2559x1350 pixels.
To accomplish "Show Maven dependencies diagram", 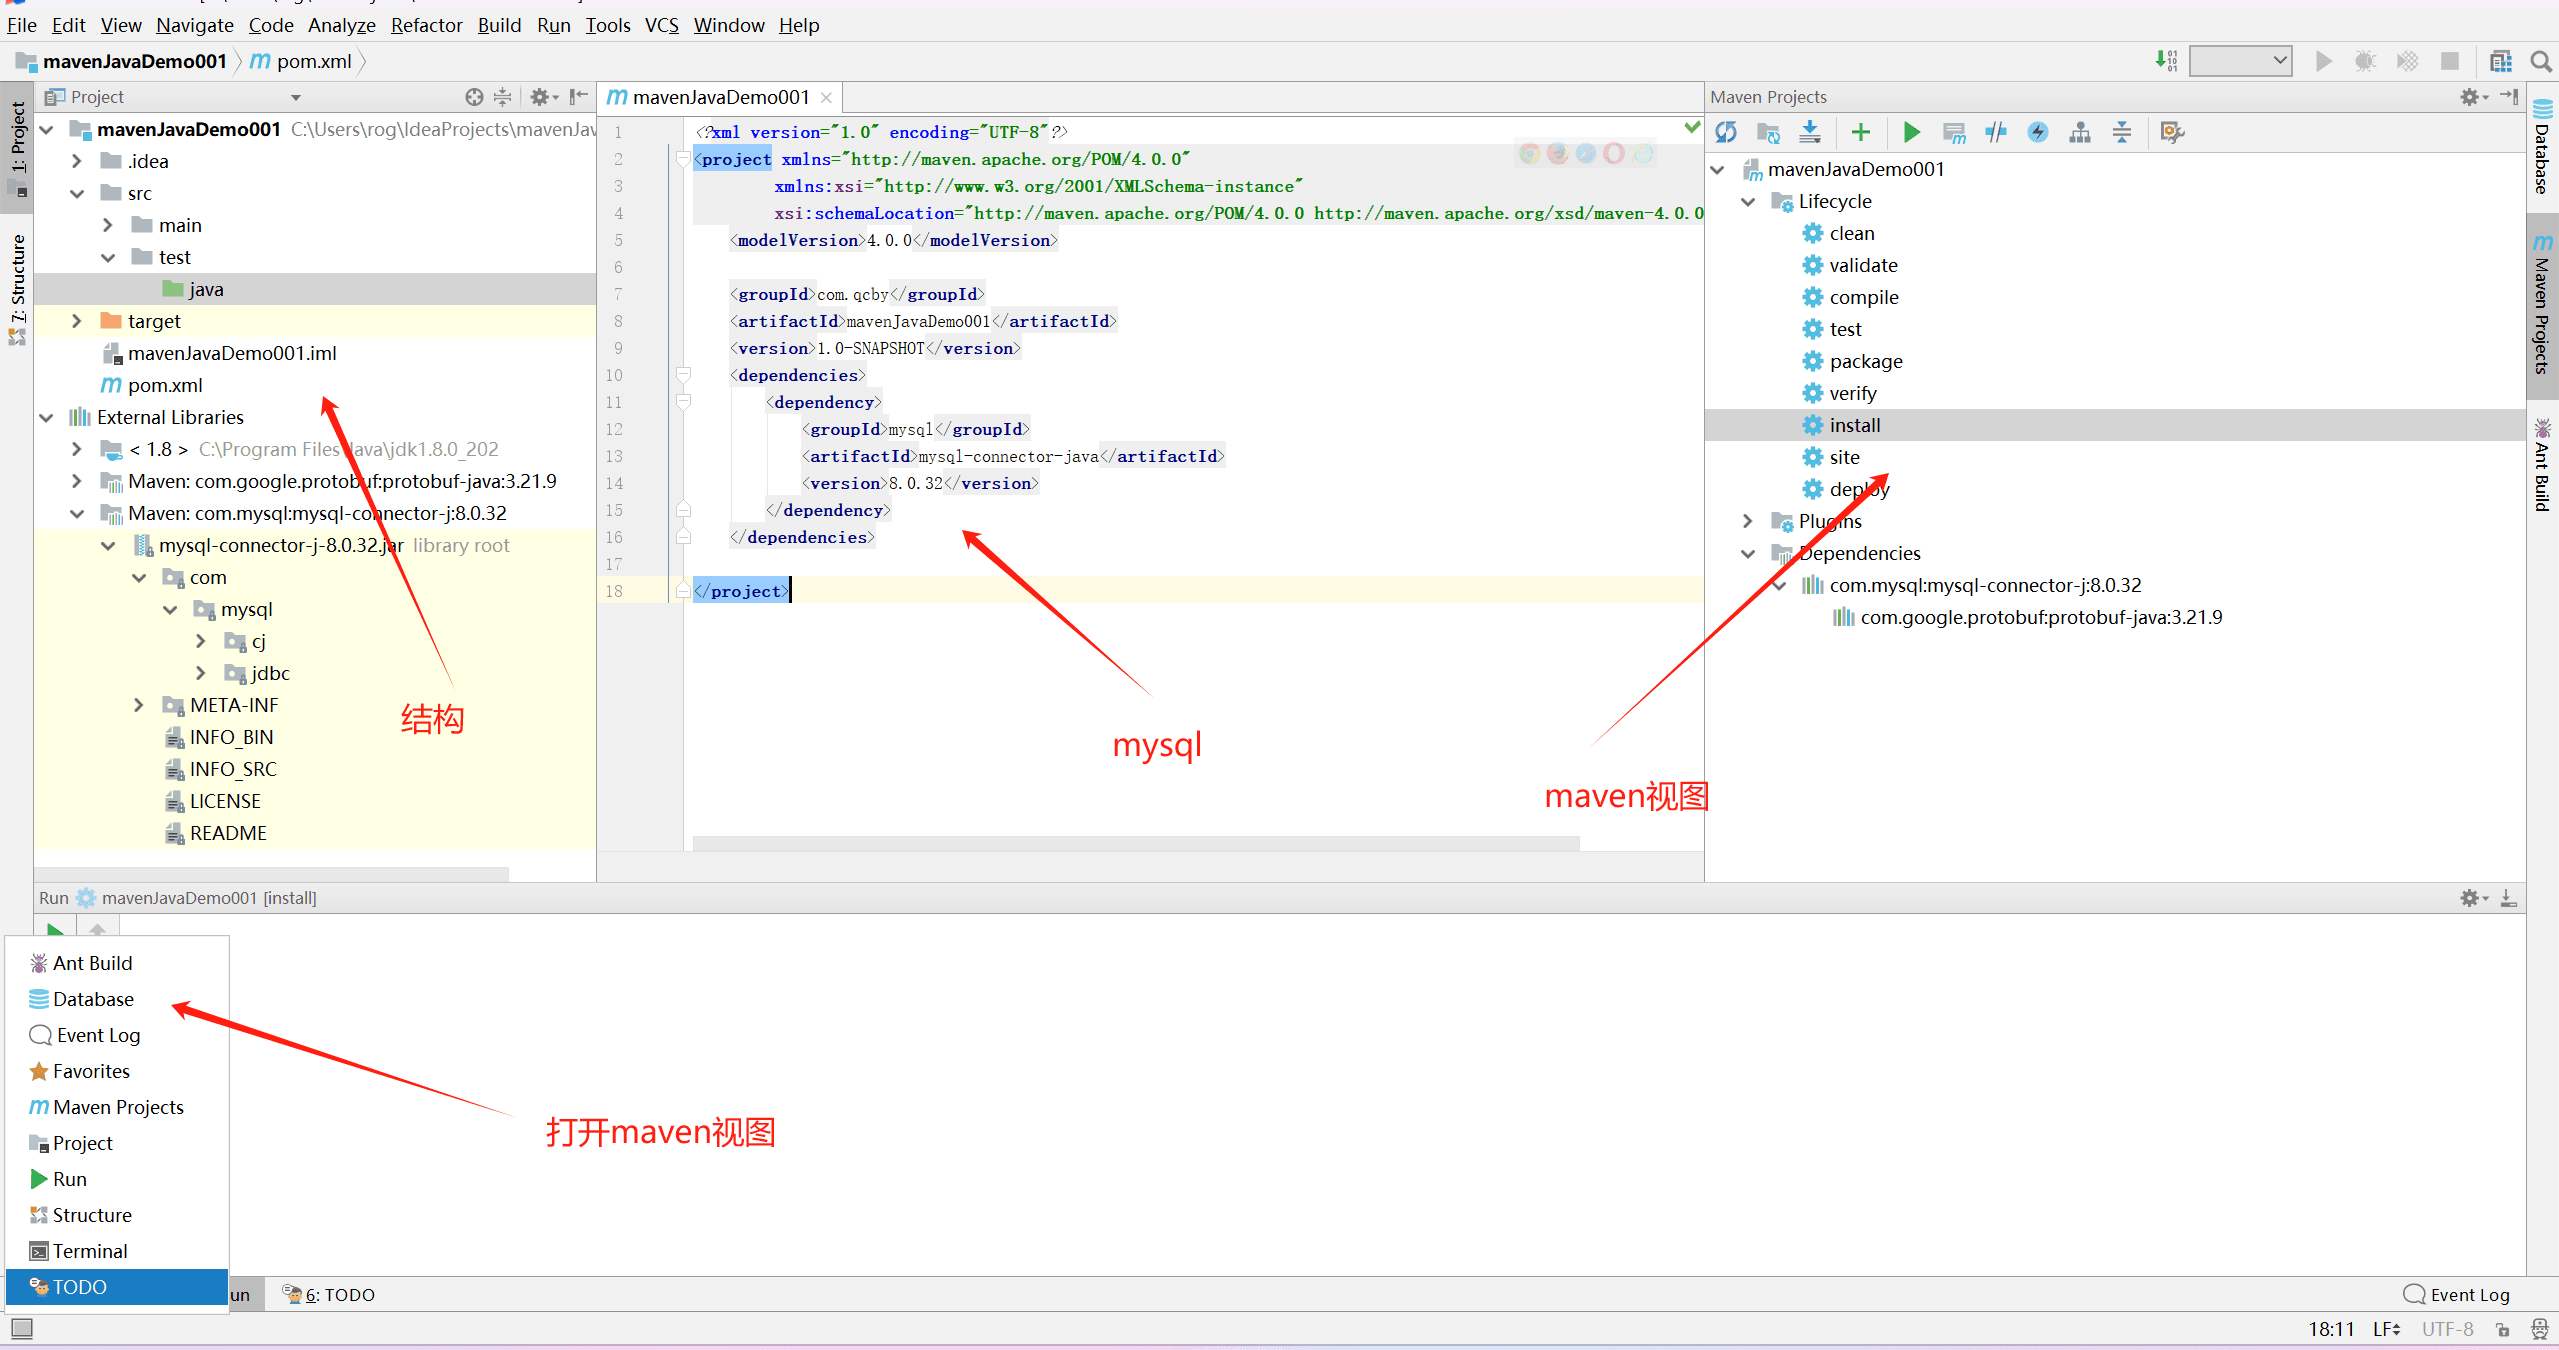I will [x=2080, y=132].
